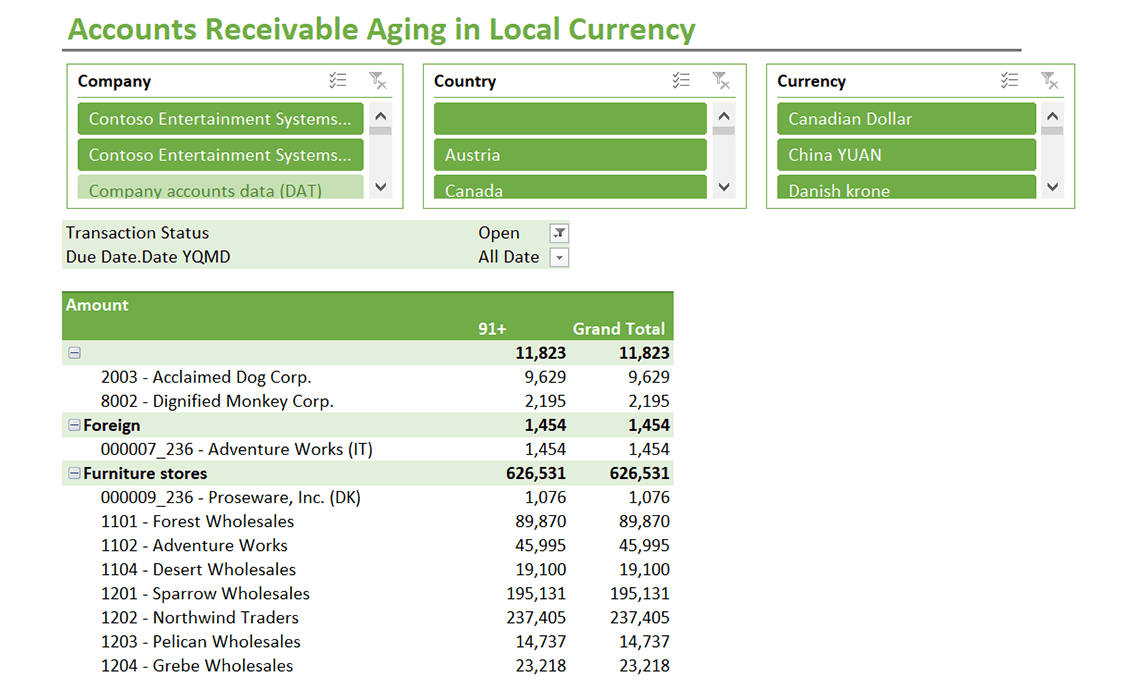Open Transaction Status filter button

559,233
